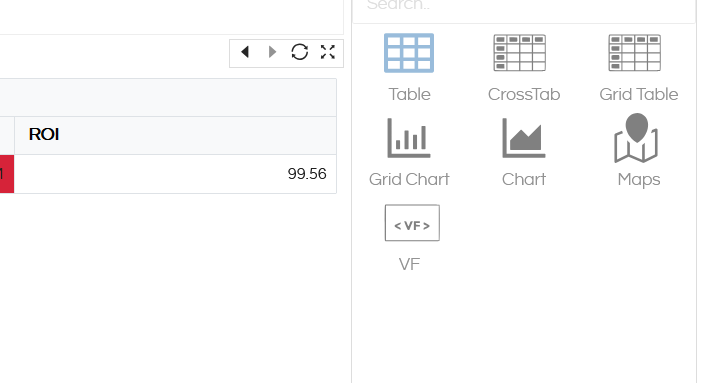Go to next page arrow

pos(272,52)
